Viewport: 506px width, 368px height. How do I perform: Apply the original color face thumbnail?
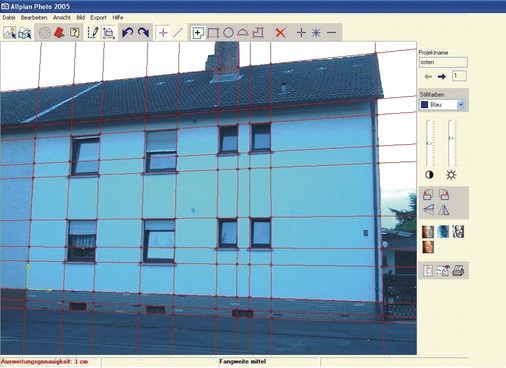click(x=428, y=247)
